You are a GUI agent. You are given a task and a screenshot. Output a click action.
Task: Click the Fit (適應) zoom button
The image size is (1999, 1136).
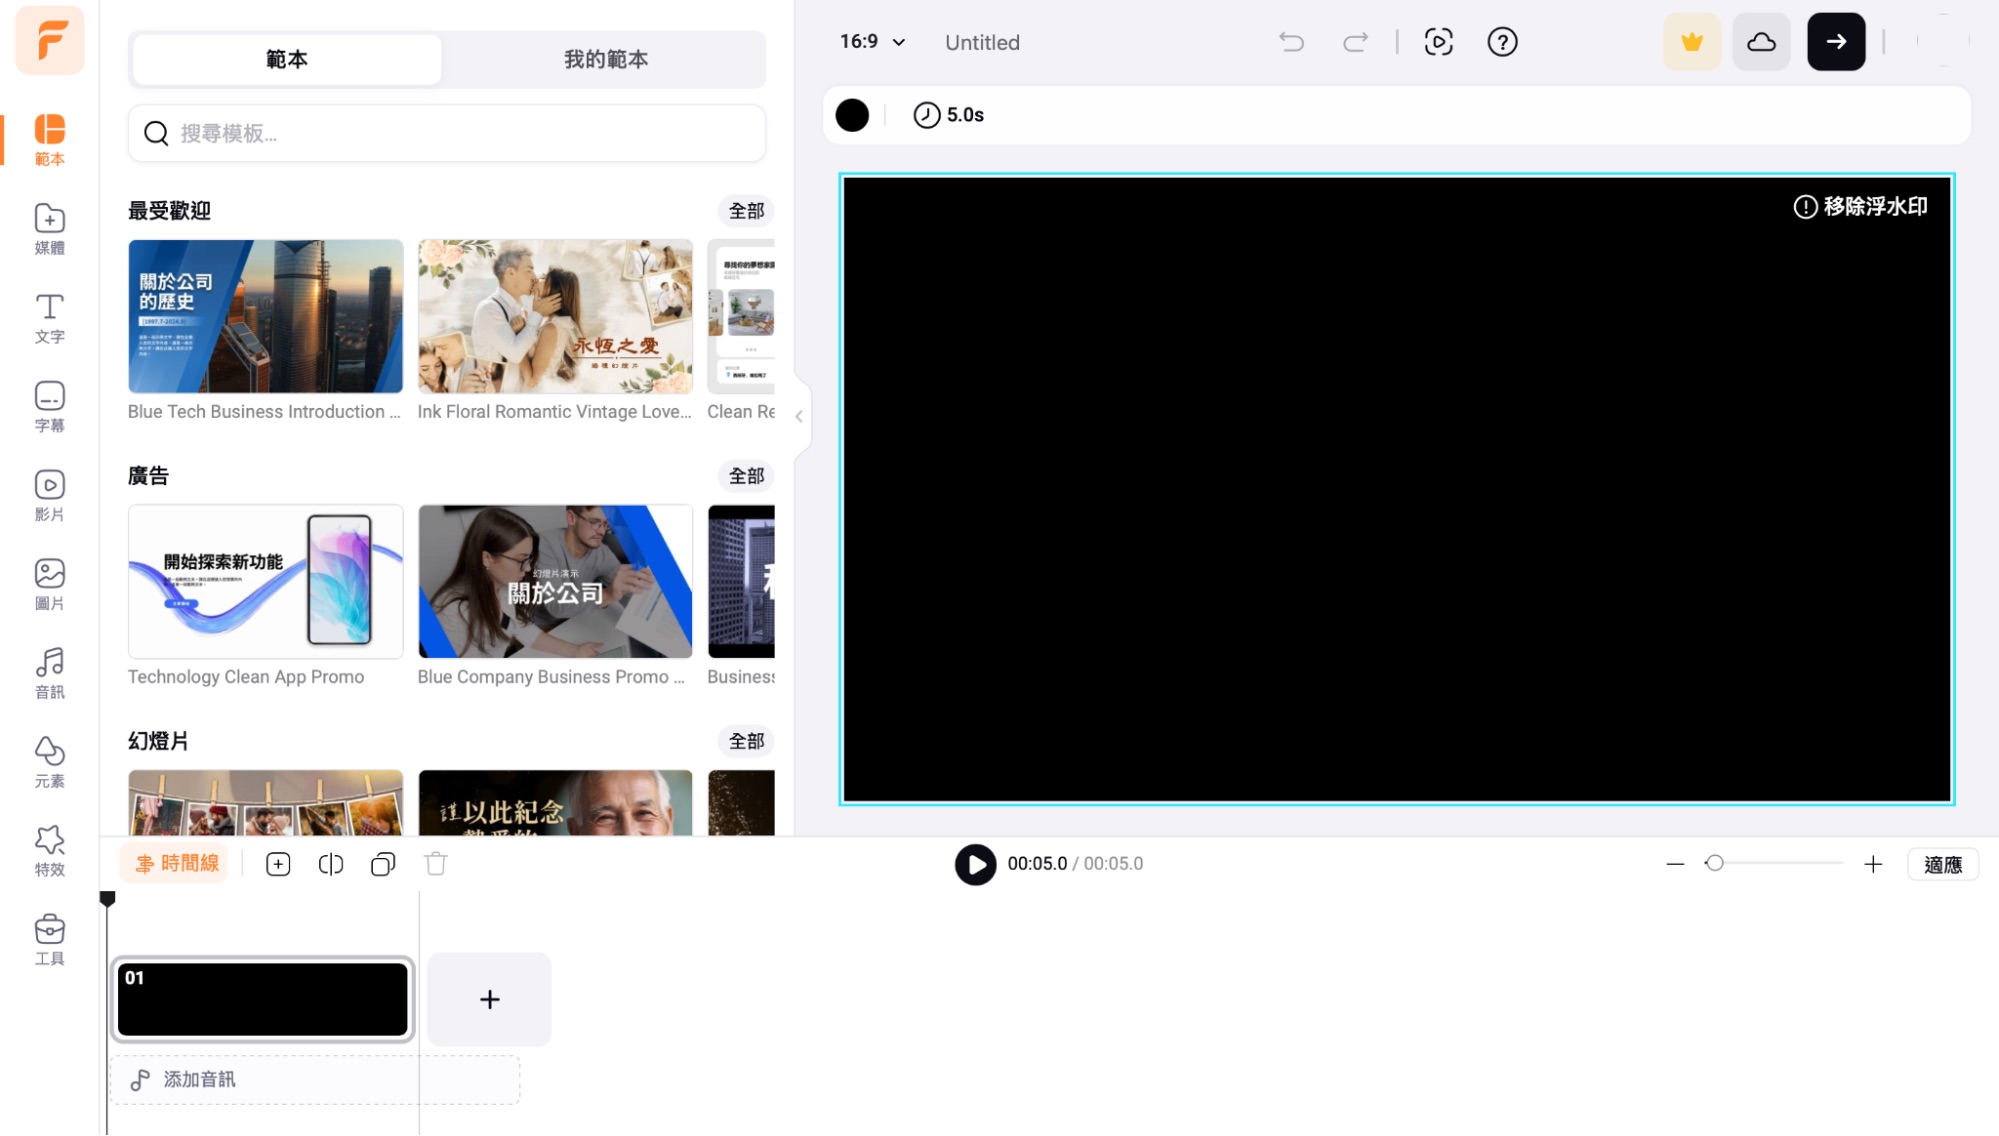pos(1942,865)
